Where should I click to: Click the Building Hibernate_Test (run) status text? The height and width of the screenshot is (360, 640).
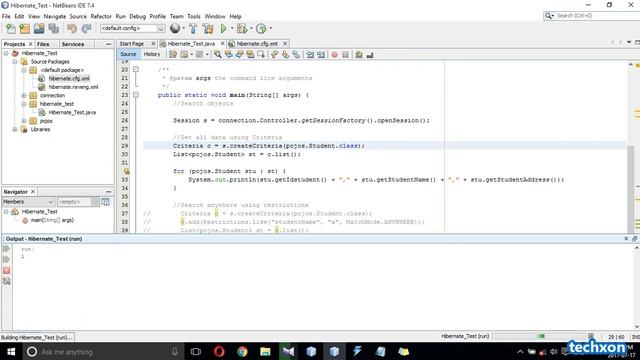[x=37, y=337]
